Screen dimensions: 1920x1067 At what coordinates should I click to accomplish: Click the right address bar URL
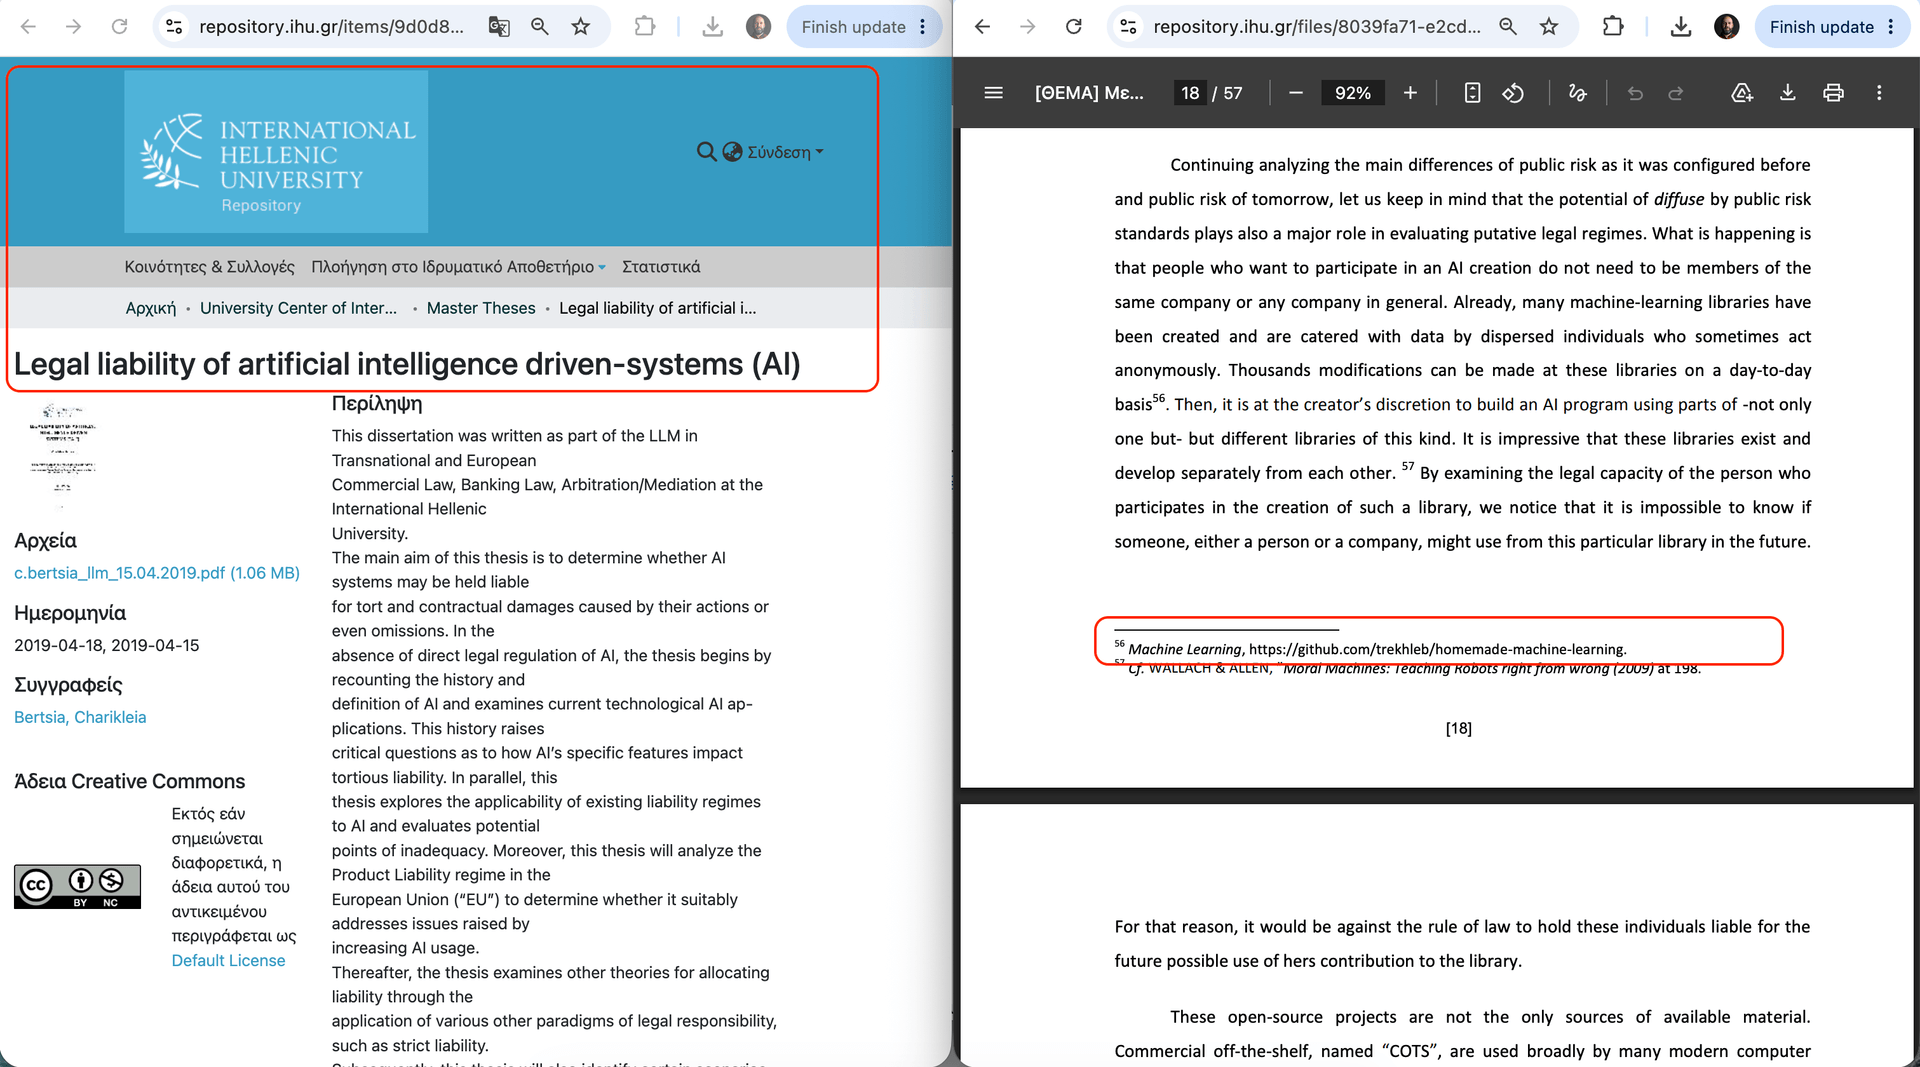pos(1317,27)
